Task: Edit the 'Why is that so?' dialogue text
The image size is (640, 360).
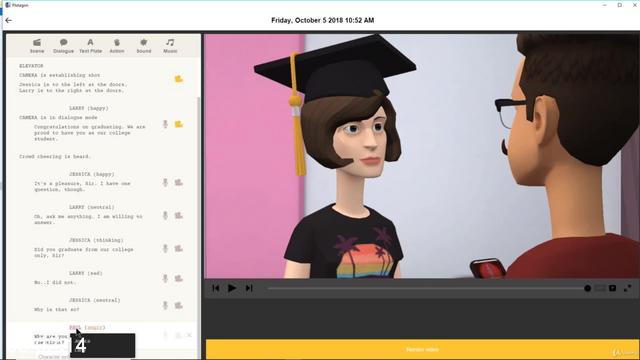Action: point(56,309)
